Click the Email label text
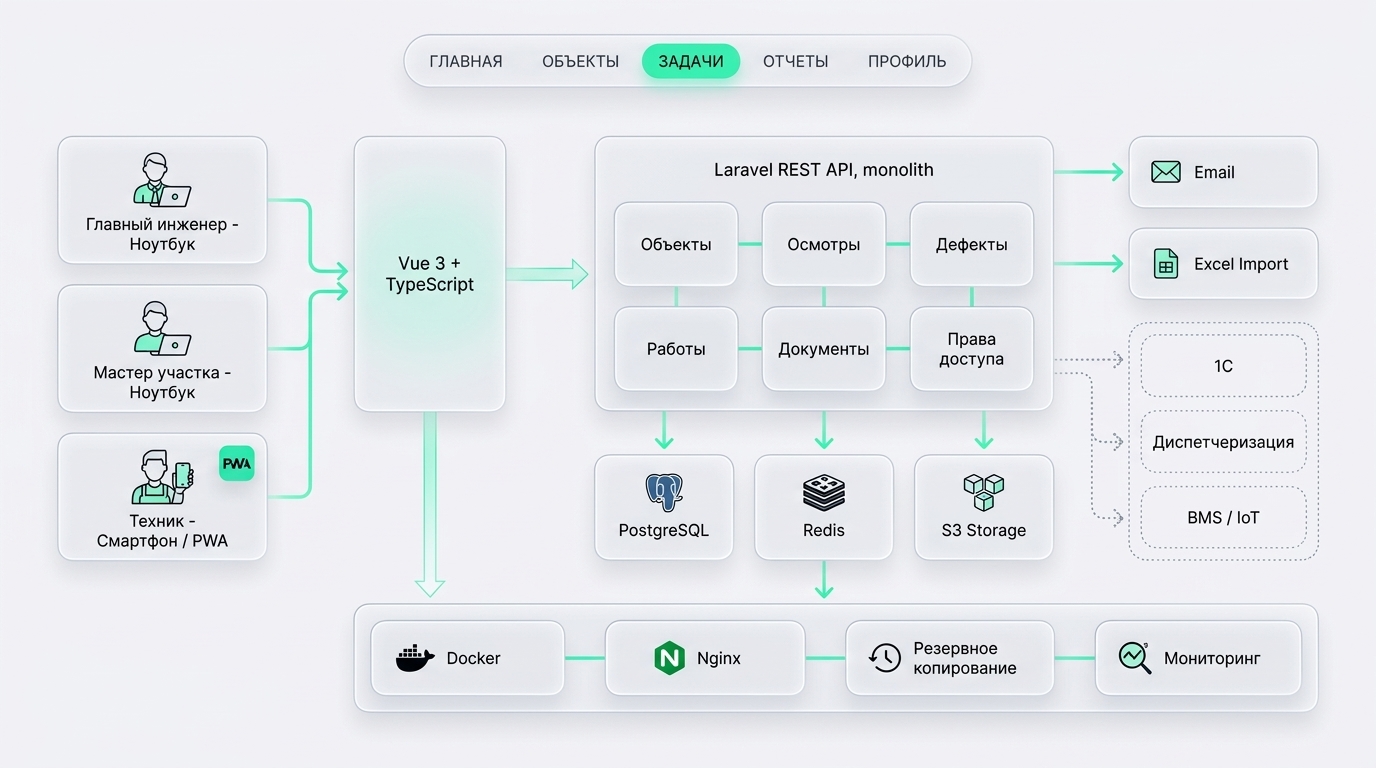 1214,172
